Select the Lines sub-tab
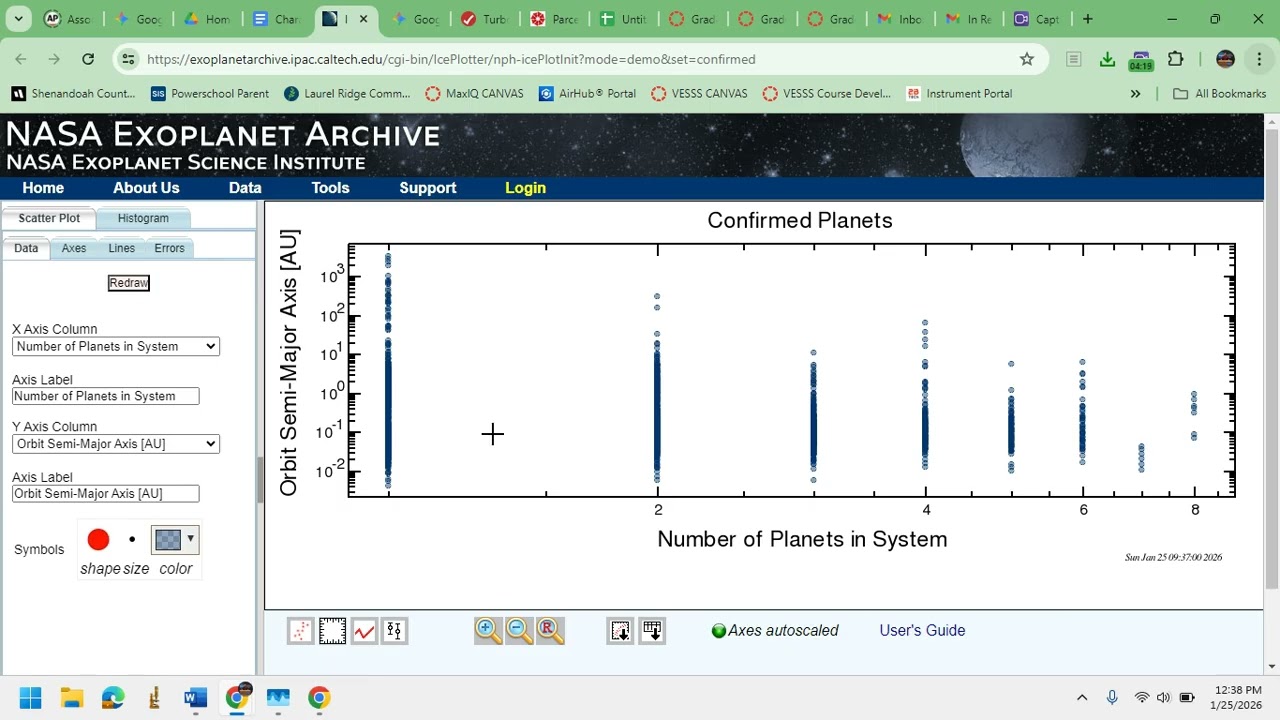Screen dimensions: 1280x720 point(121,248)
